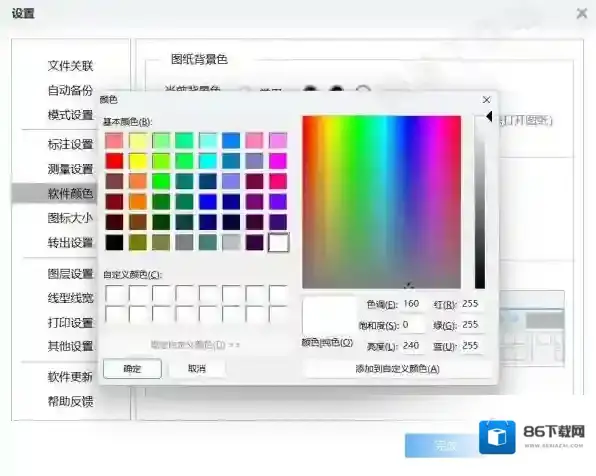Click the first empty custom color slot
Viewport: 596px width, 476px height.
click(x=114, y=294)
